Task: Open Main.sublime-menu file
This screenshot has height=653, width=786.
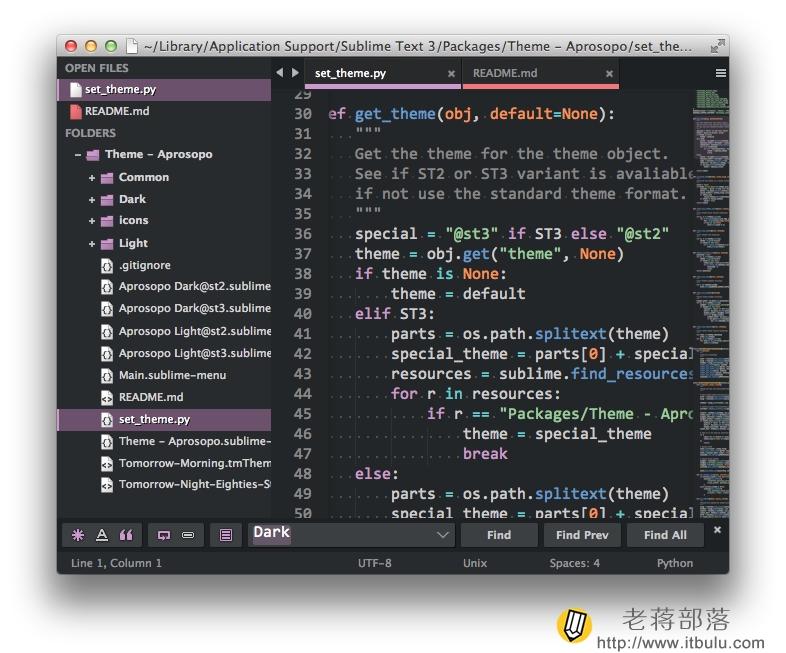Action: 172,375
